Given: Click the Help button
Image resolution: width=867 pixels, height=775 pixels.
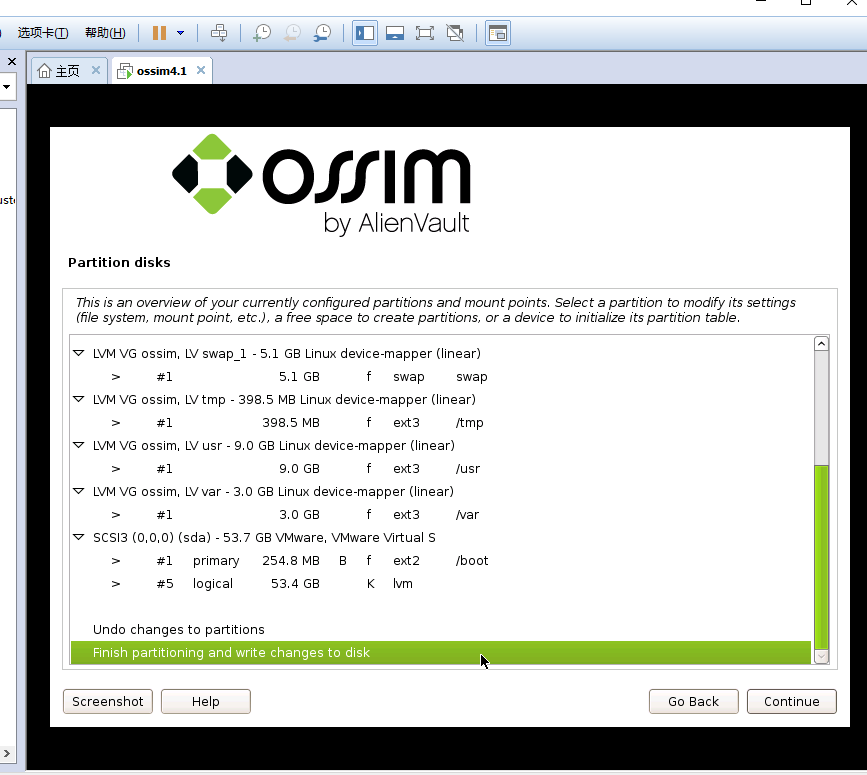Looking at the screenshot, I should (206, 701).
